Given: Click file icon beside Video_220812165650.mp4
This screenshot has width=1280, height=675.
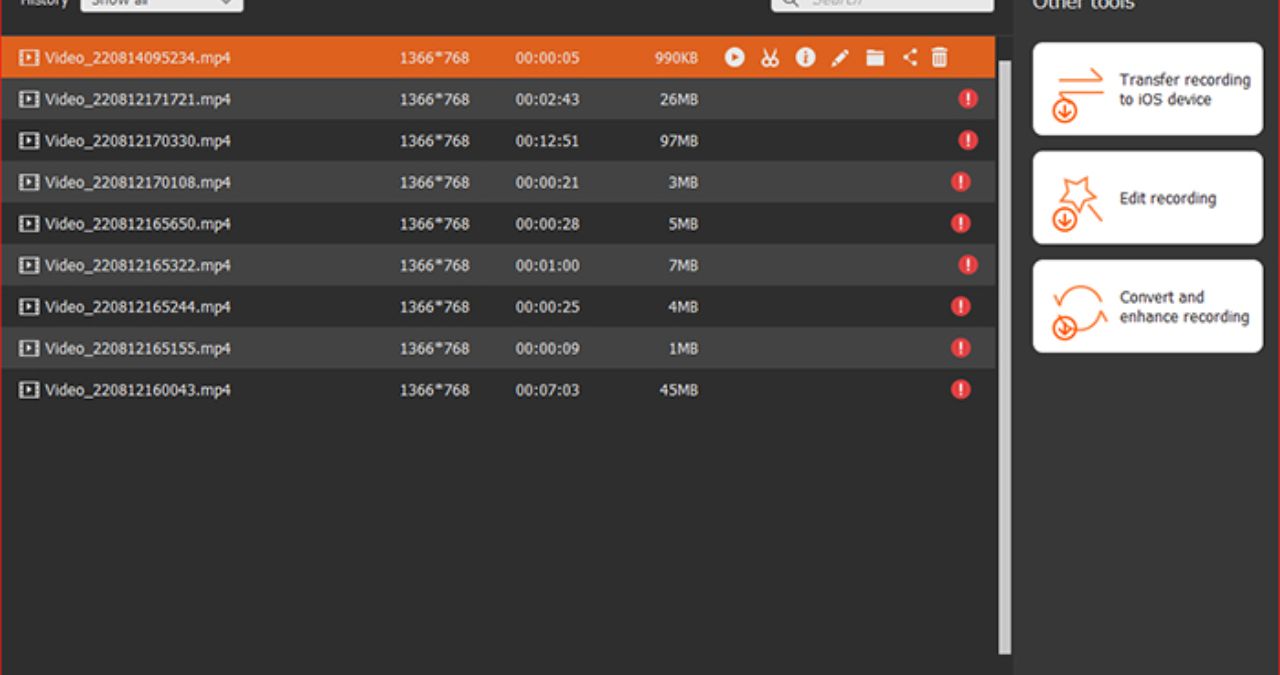Looking at the screenshot, I should click(29, 224).
